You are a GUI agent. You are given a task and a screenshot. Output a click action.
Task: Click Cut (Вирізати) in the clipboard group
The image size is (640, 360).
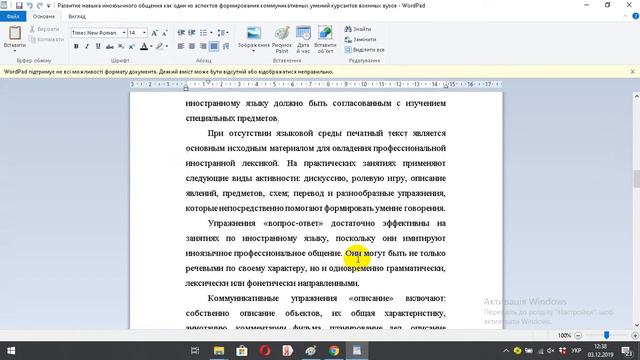(x=44, y=29)
